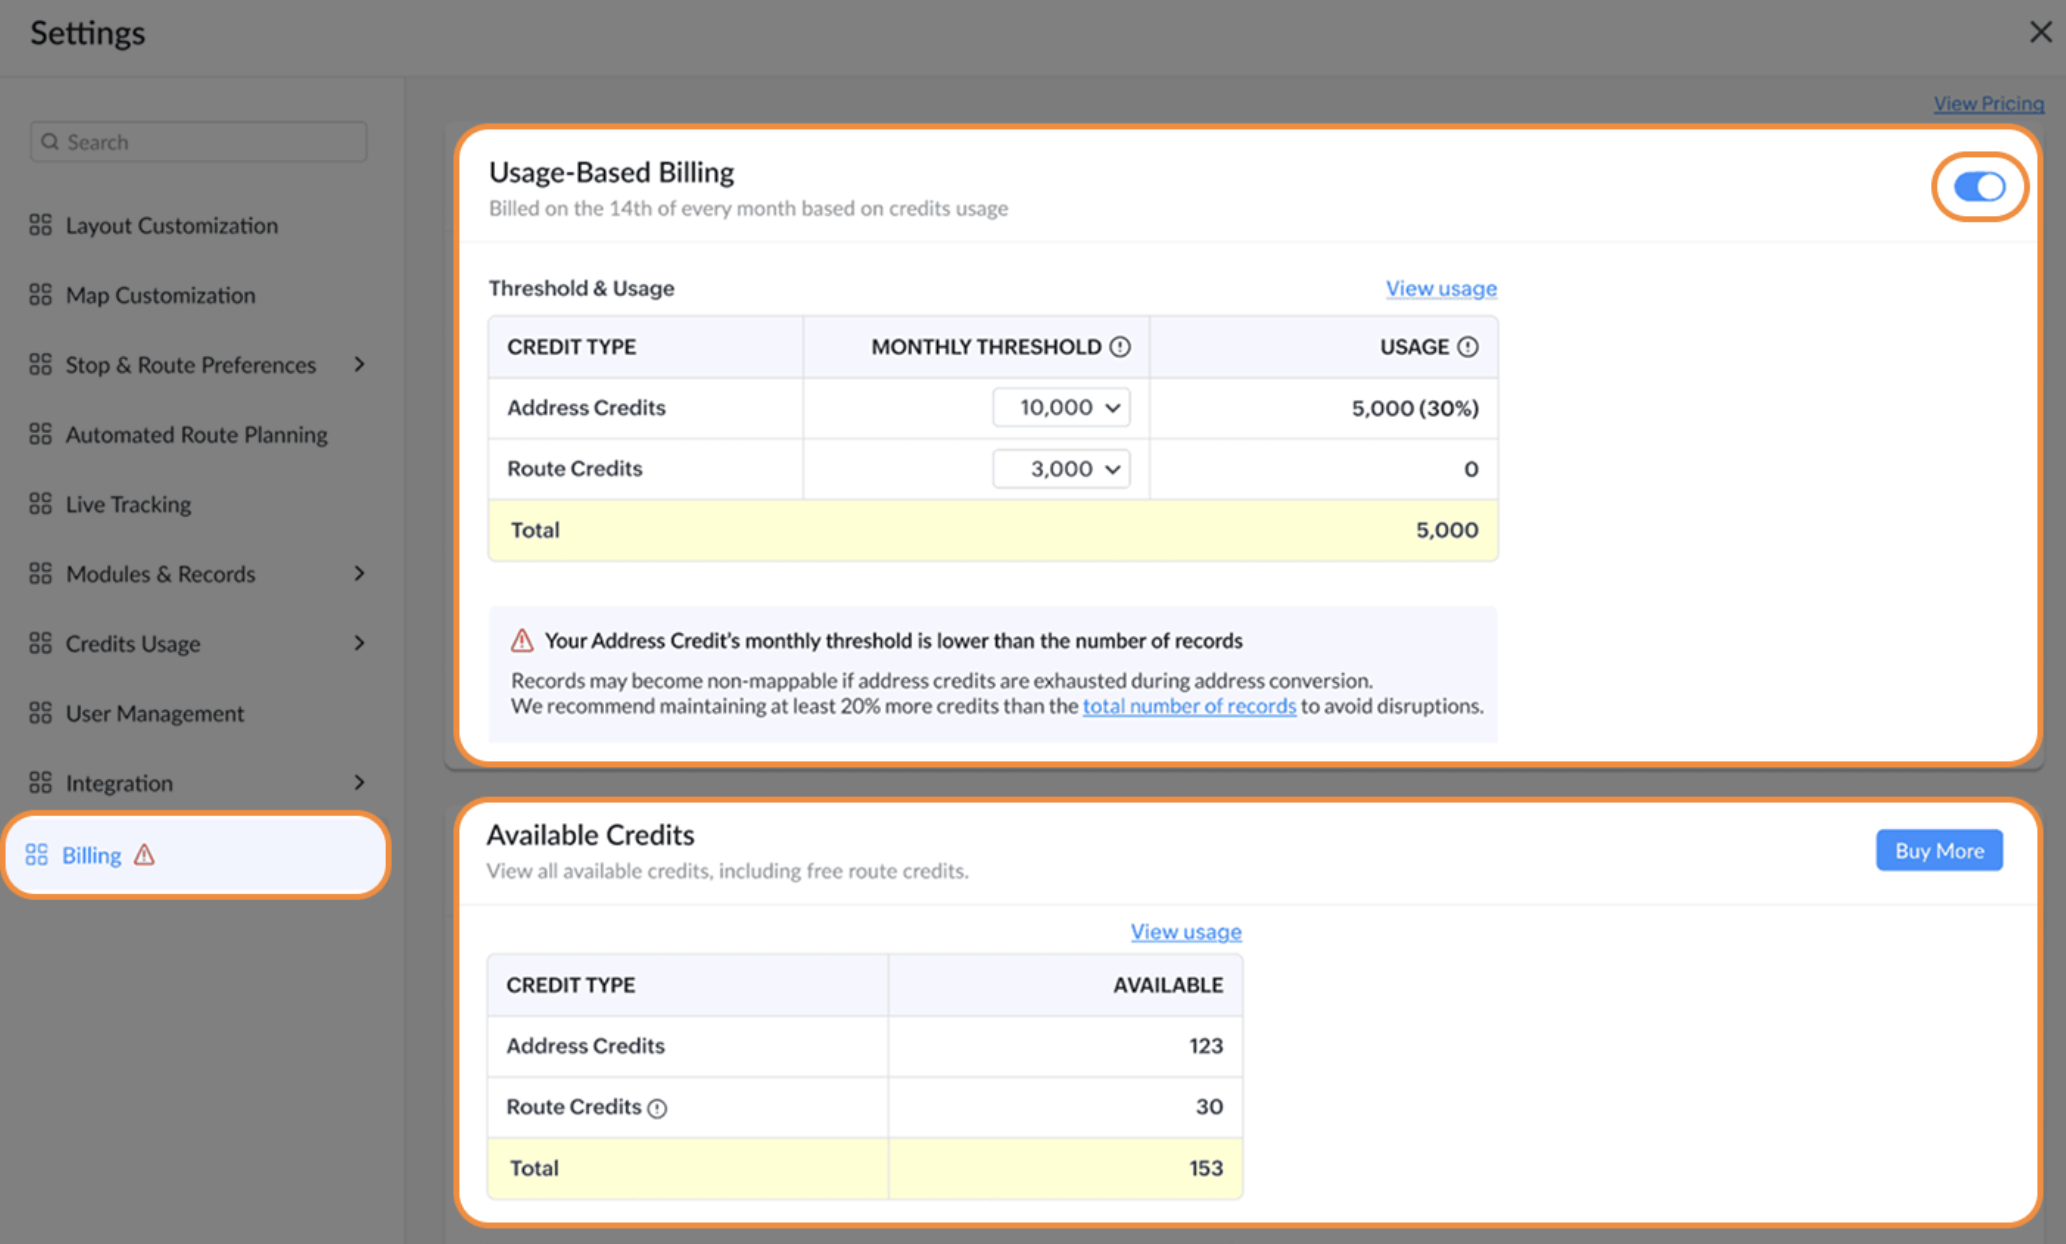Open Map Customization settings
Image resolution: width=2066 pixels, height=1244 pixels.
(160, 295)
